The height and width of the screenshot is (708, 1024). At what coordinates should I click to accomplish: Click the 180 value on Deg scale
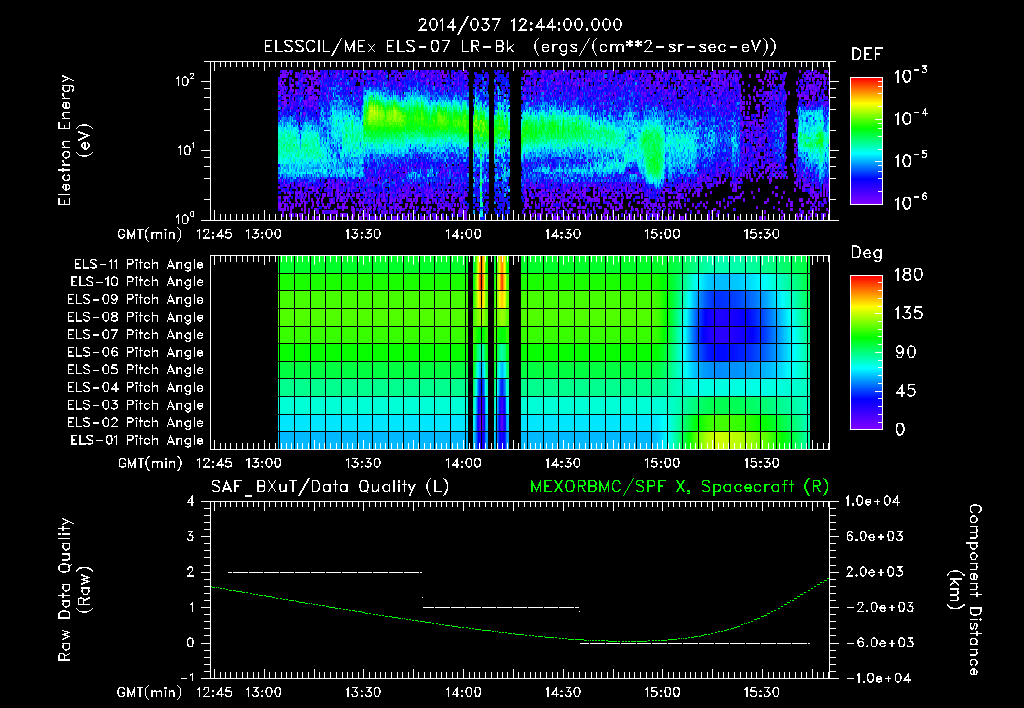(x=908, y=275)
